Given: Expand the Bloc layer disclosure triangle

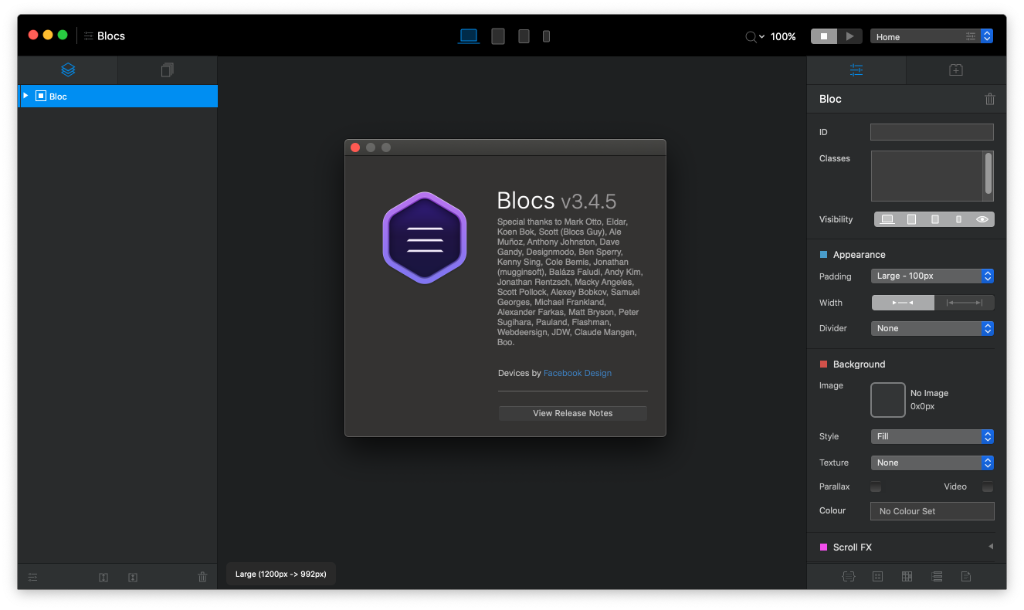Looking at the screenshot, I should [x=26, y=96].
